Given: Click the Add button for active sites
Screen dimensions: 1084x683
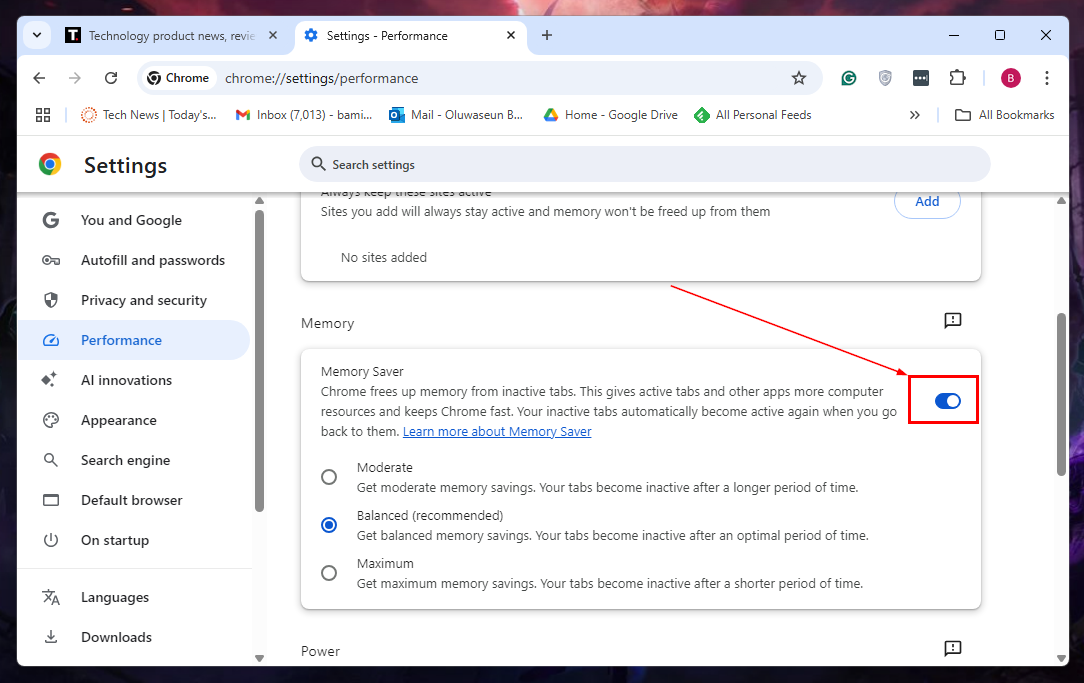Looking at the screenshot, I should tap(926, 202).
